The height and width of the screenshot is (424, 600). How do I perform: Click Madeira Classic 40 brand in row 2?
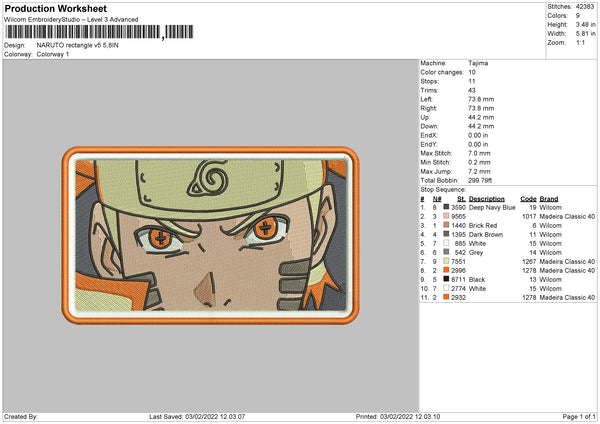click(567, 217)
